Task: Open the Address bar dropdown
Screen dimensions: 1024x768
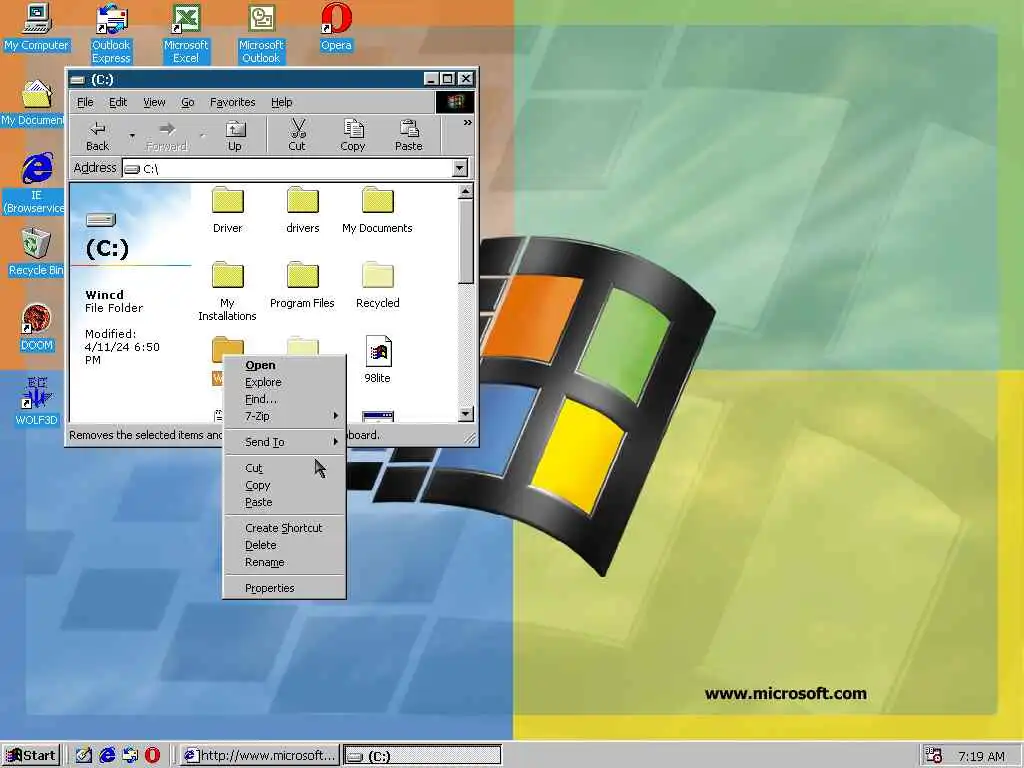Action: [x=460, y=168]
